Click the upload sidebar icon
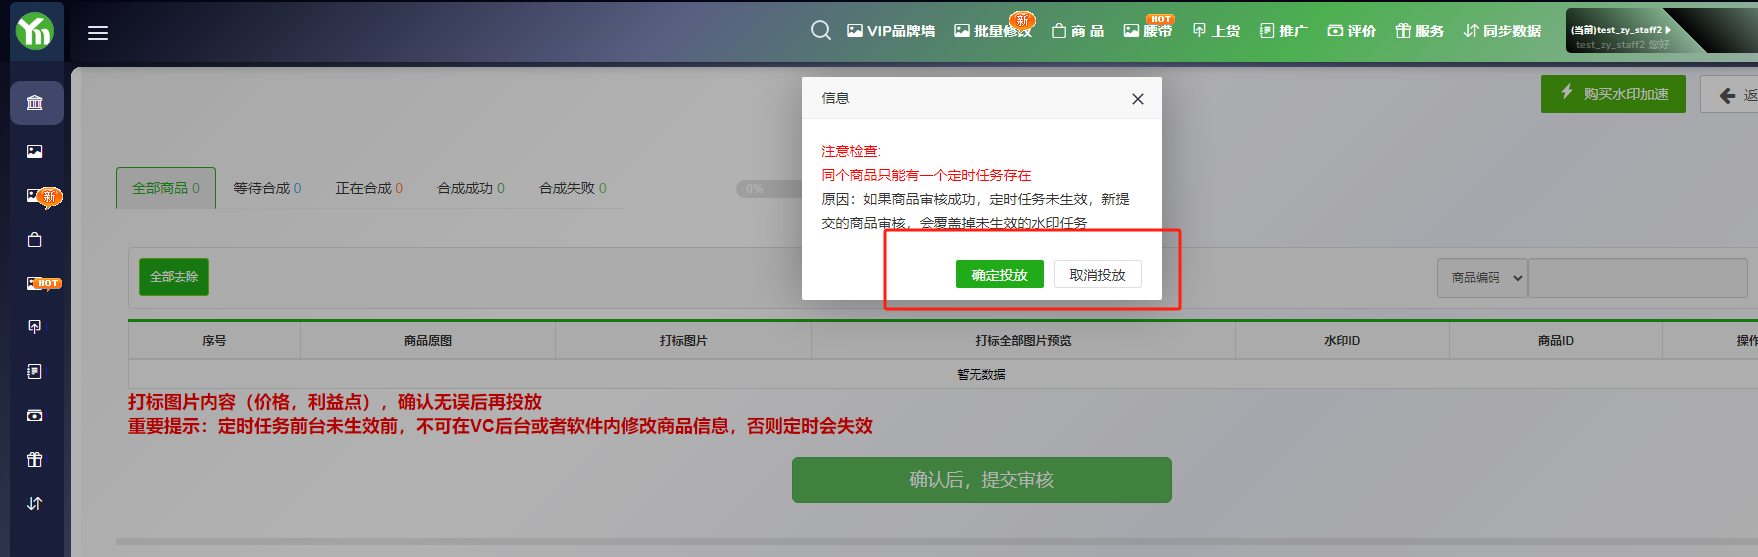Image resolution: width=1758 pixels, height=557 pixels. coord(35,327)
